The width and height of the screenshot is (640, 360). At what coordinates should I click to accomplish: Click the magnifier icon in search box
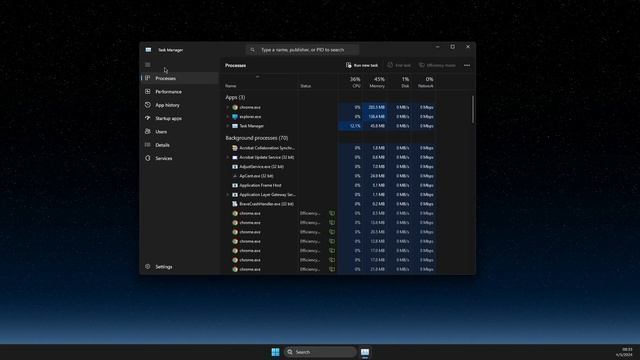click(252, 50)
